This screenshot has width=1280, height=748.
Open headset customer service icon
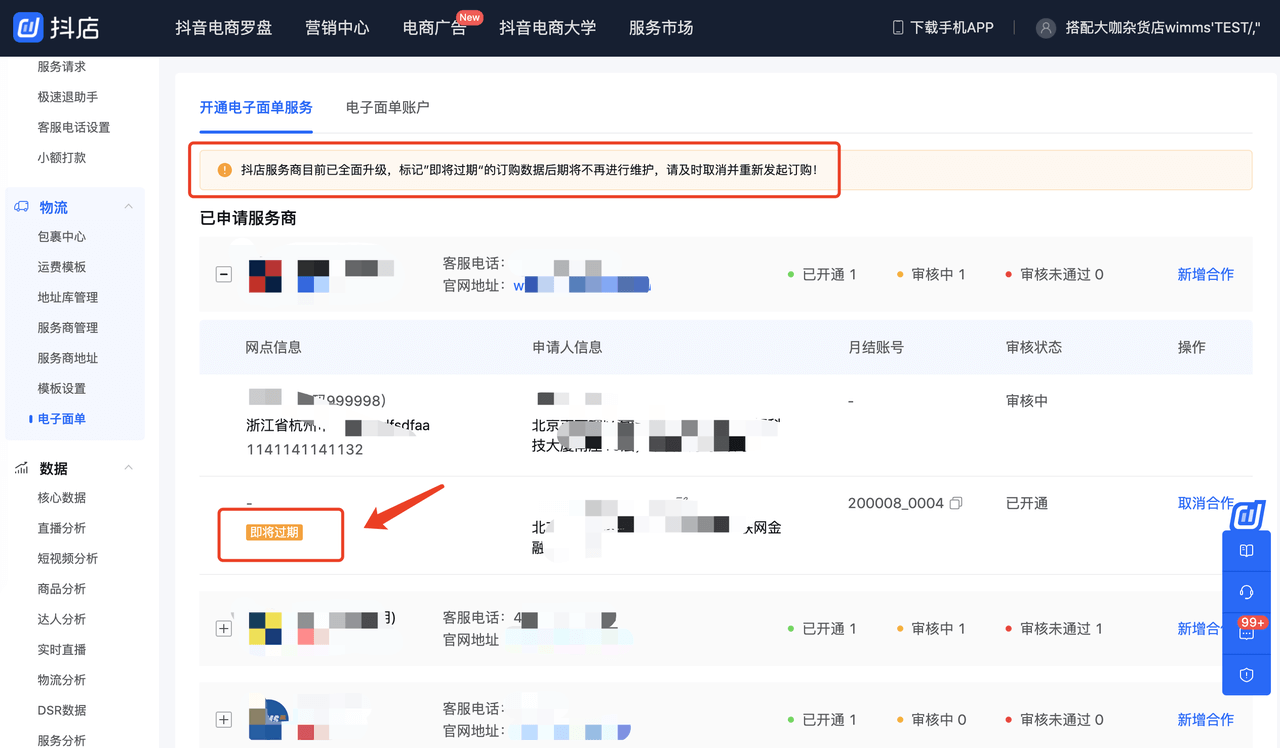(x=1246, y=592)
